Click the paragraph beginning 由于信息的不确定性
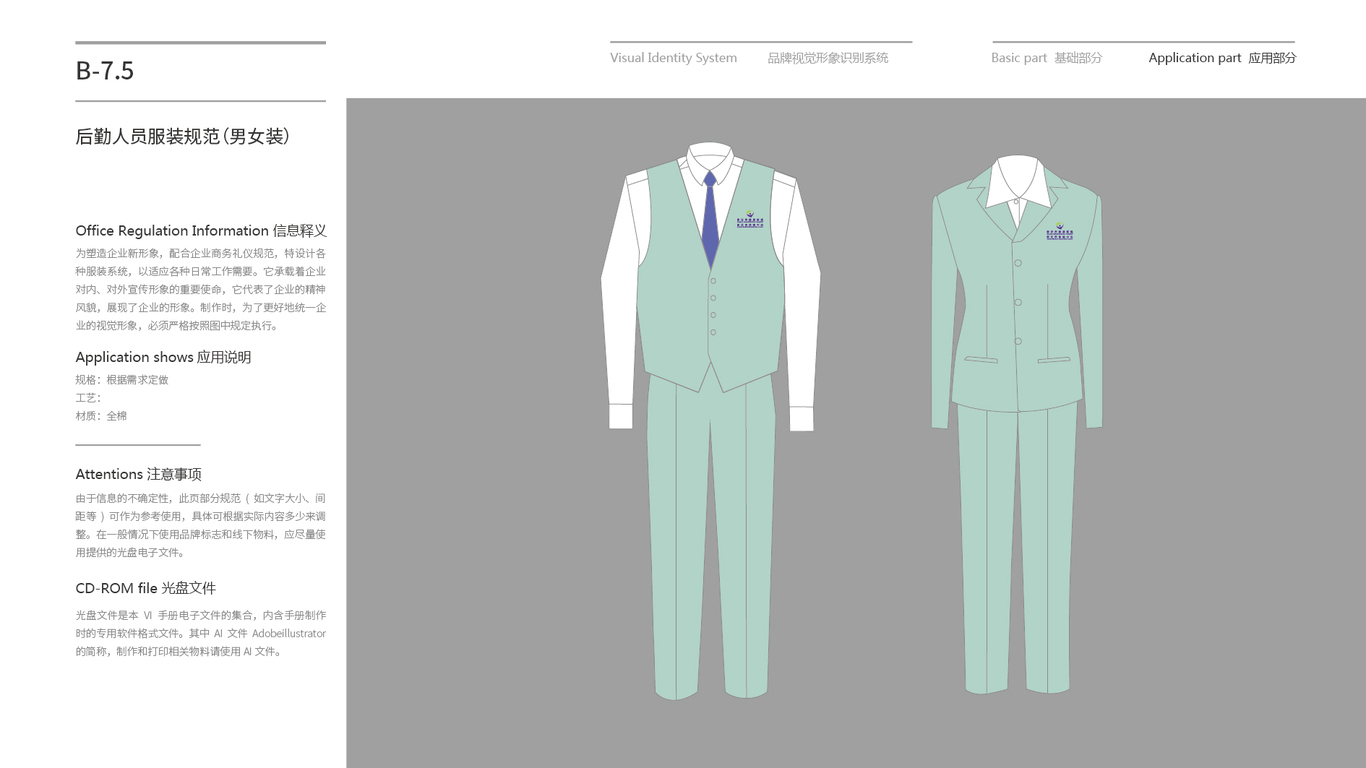Viewport: 1366px width, 768px height. [x=200, y=525]
